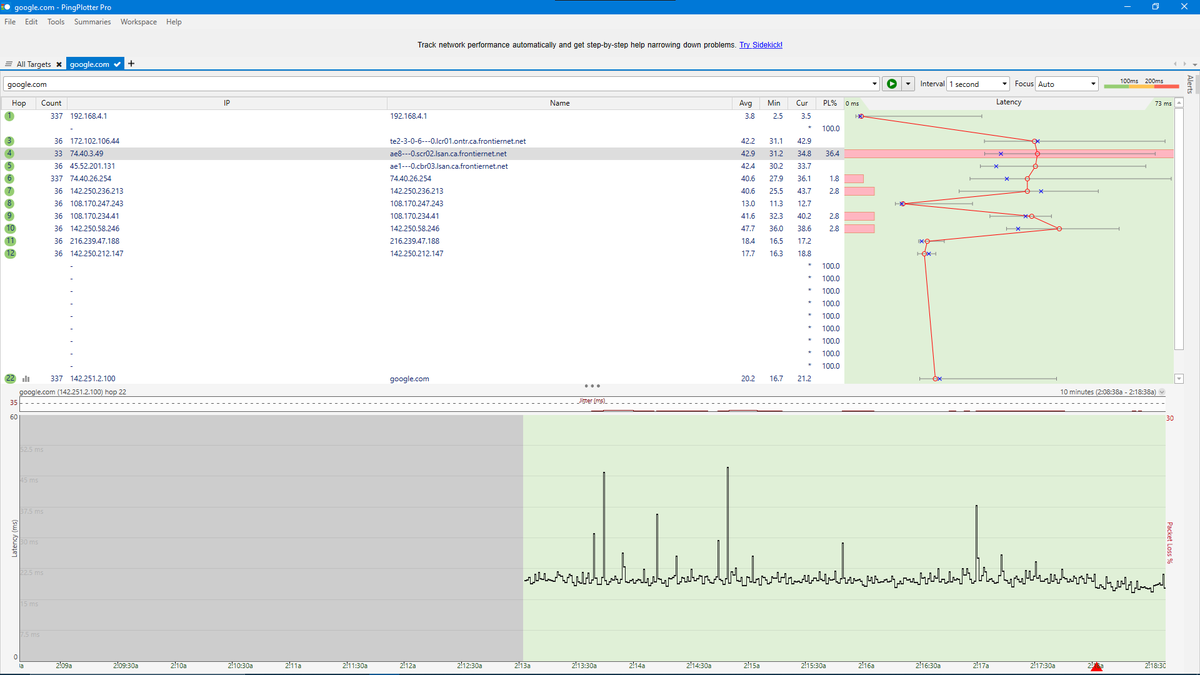Click the Avg column header
The image size is (1200, 675).
click(x=745, y=103)
